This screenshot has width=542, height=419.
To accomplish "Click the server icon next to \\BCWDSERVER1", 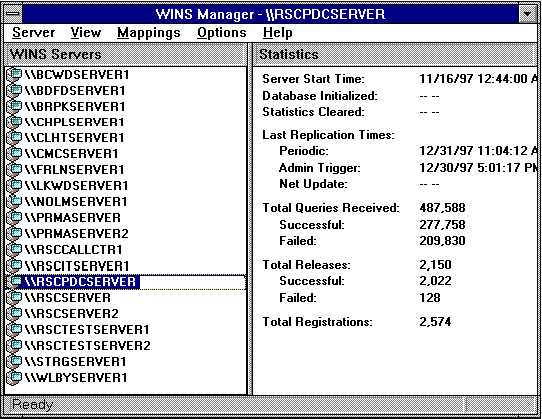I will [15, 75].
